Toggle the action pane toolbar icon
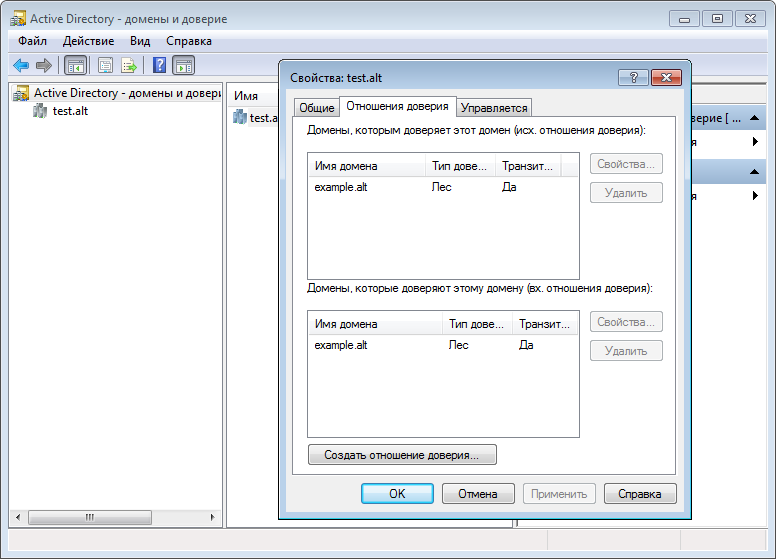Screen dimensions: 776x559 [x=184, y=65]
